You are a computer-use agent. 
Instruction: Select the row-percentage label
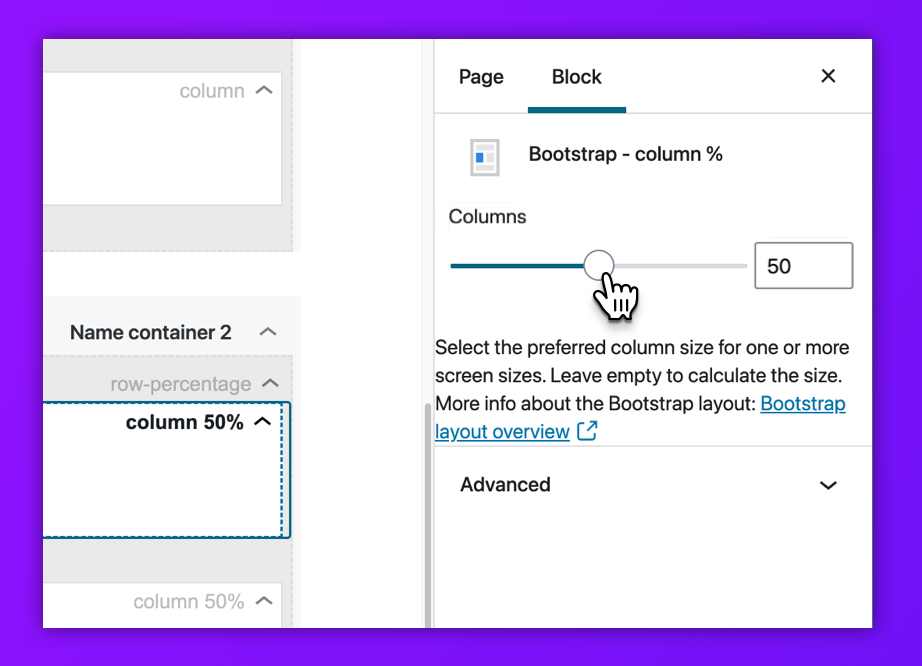point(181,384)
